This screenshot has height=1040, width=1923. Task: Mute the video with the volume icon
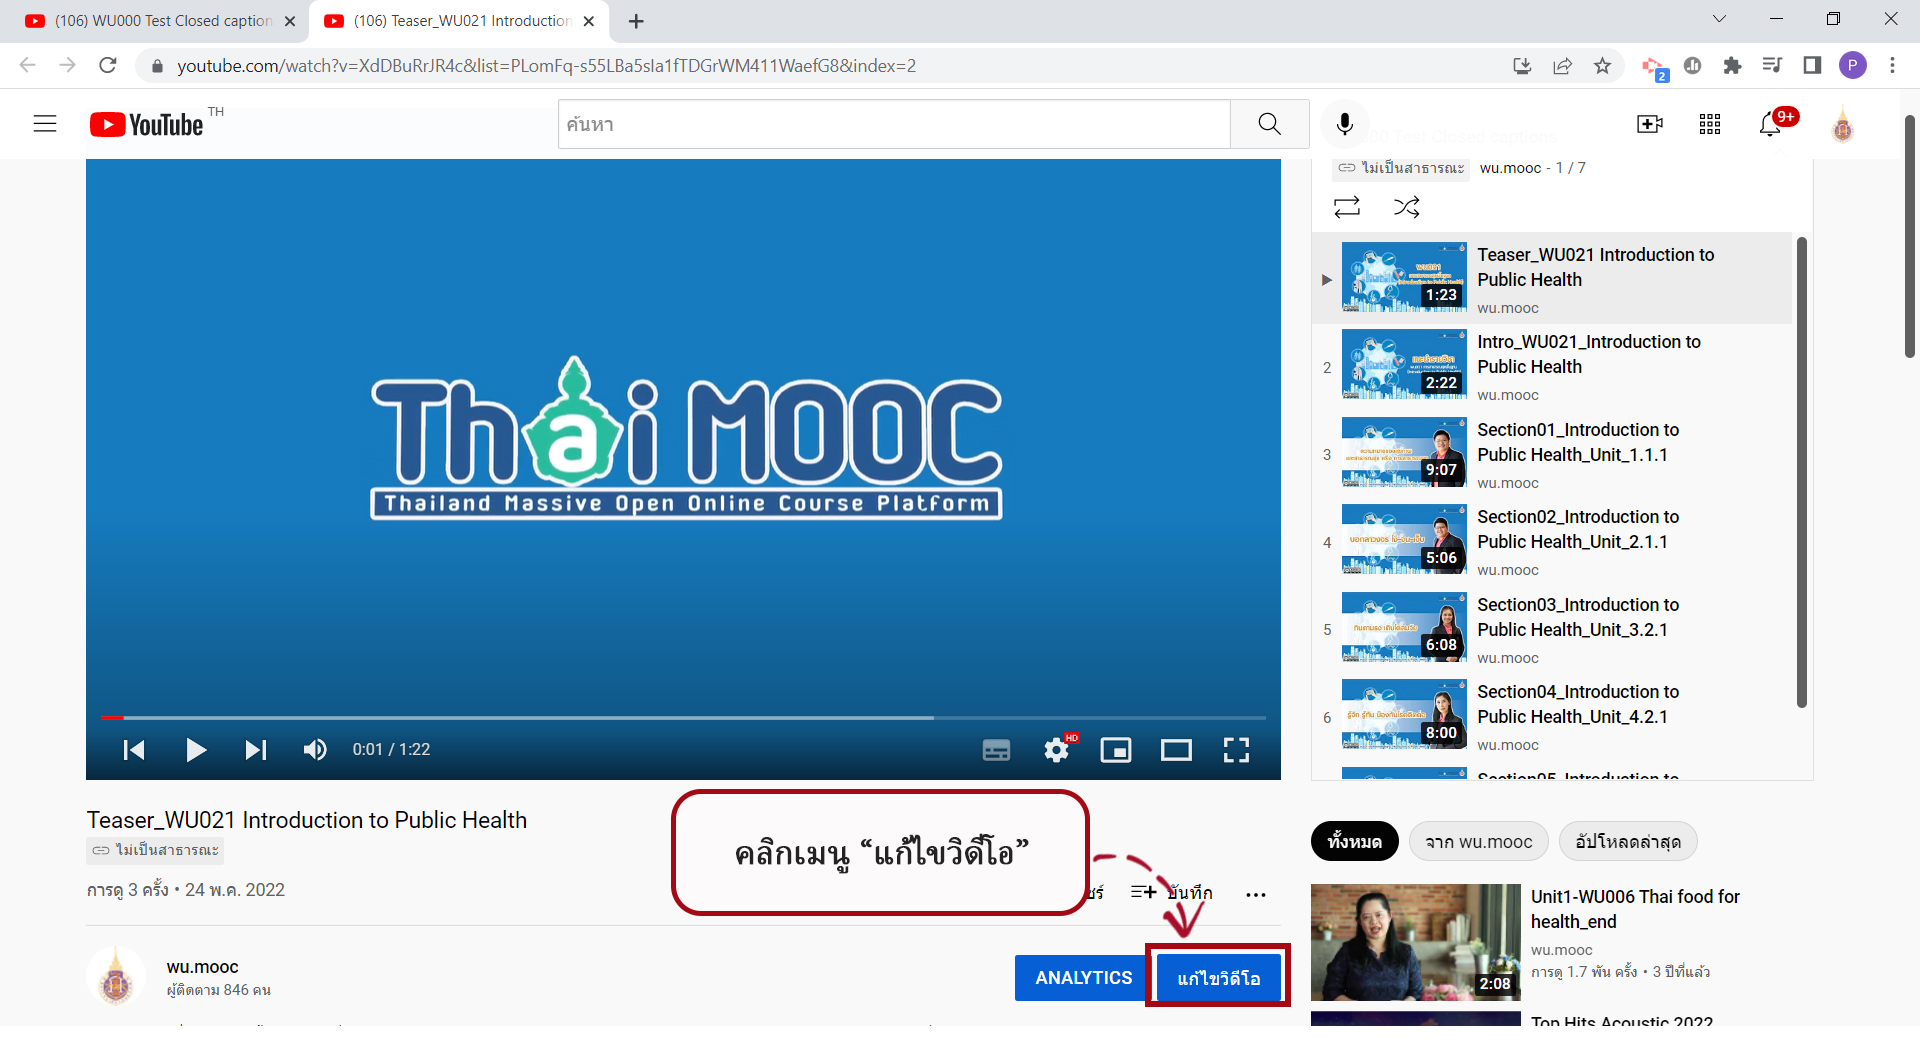[x=315, y=750]
